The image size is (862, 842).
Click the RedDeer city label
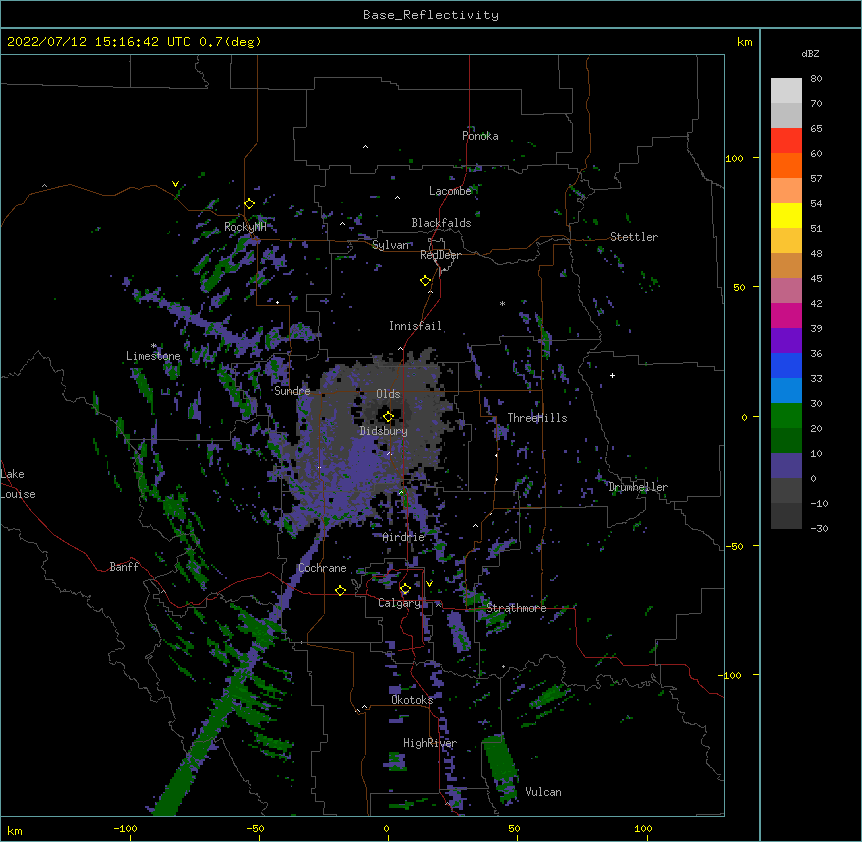coord(440,255)
